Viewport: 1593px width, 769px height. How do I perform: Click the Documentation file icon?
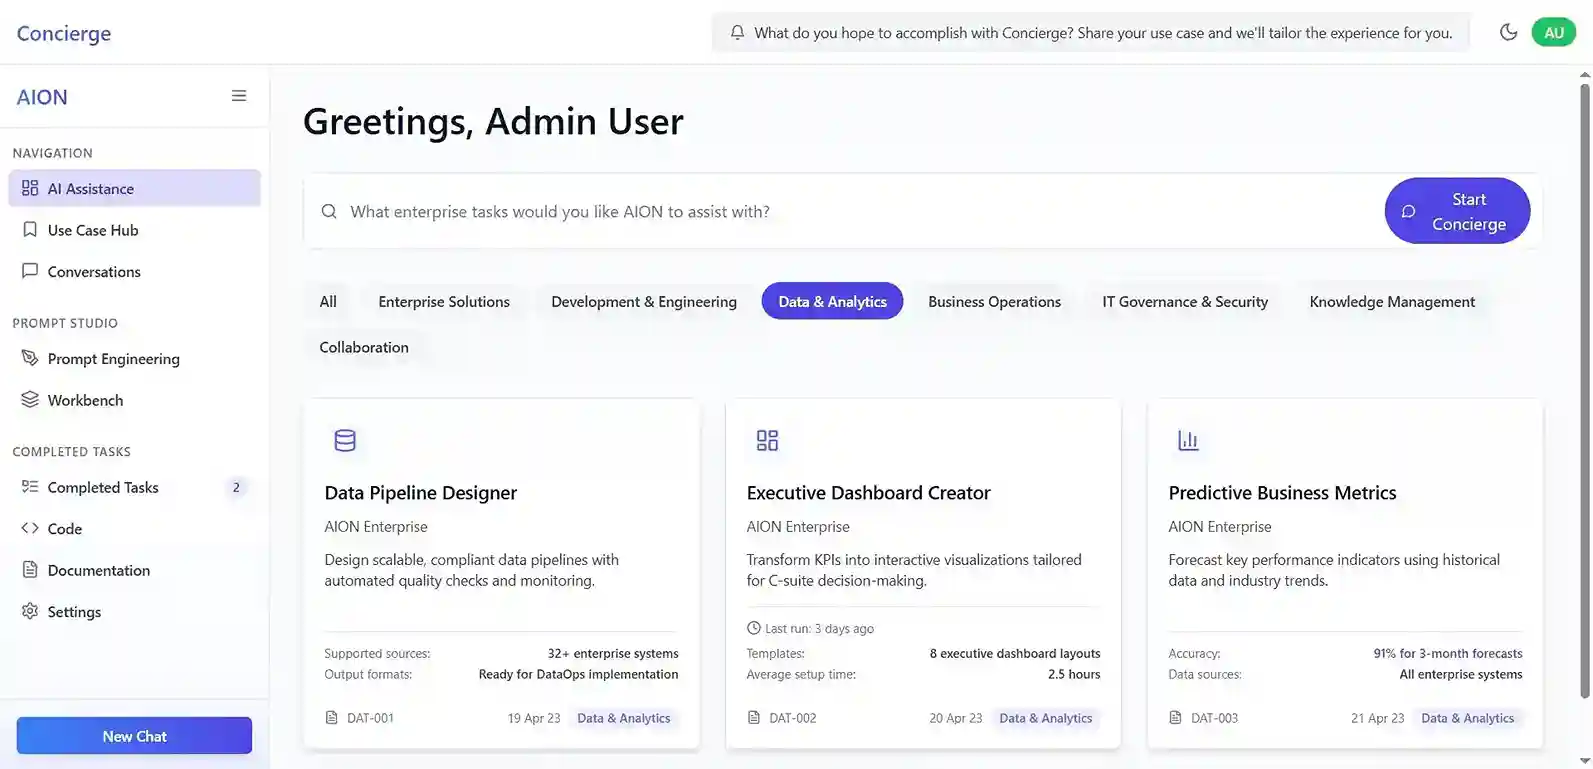(30, 570)
